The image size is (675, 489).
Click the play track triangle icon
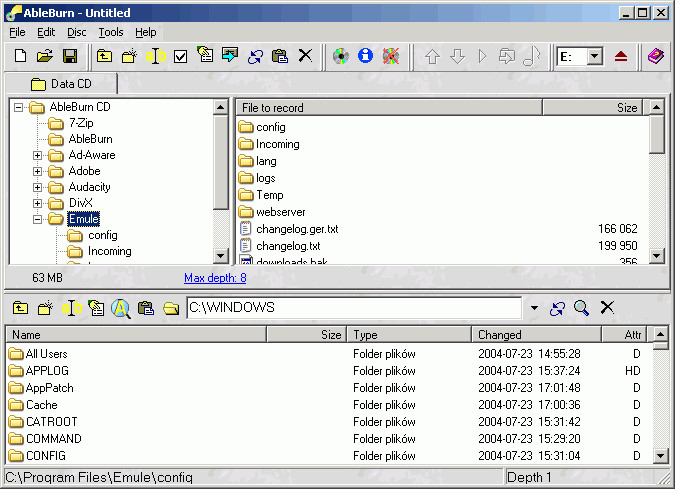click(x=482, y=56)
